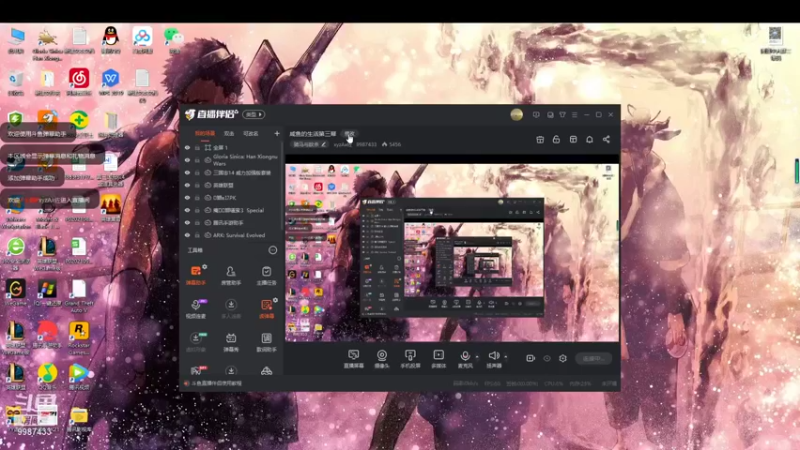Select the orange highlighted scene tab
Image resolution: width=800 pixels, height=450 pixels.
point(205,134)
